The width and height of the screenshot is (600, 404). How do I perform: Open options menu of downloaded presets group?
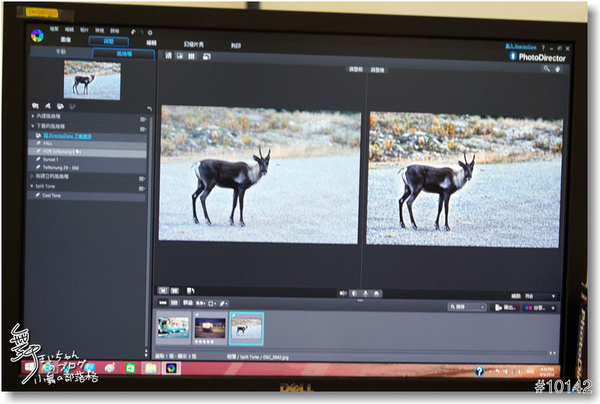click(x=143, y=129)
